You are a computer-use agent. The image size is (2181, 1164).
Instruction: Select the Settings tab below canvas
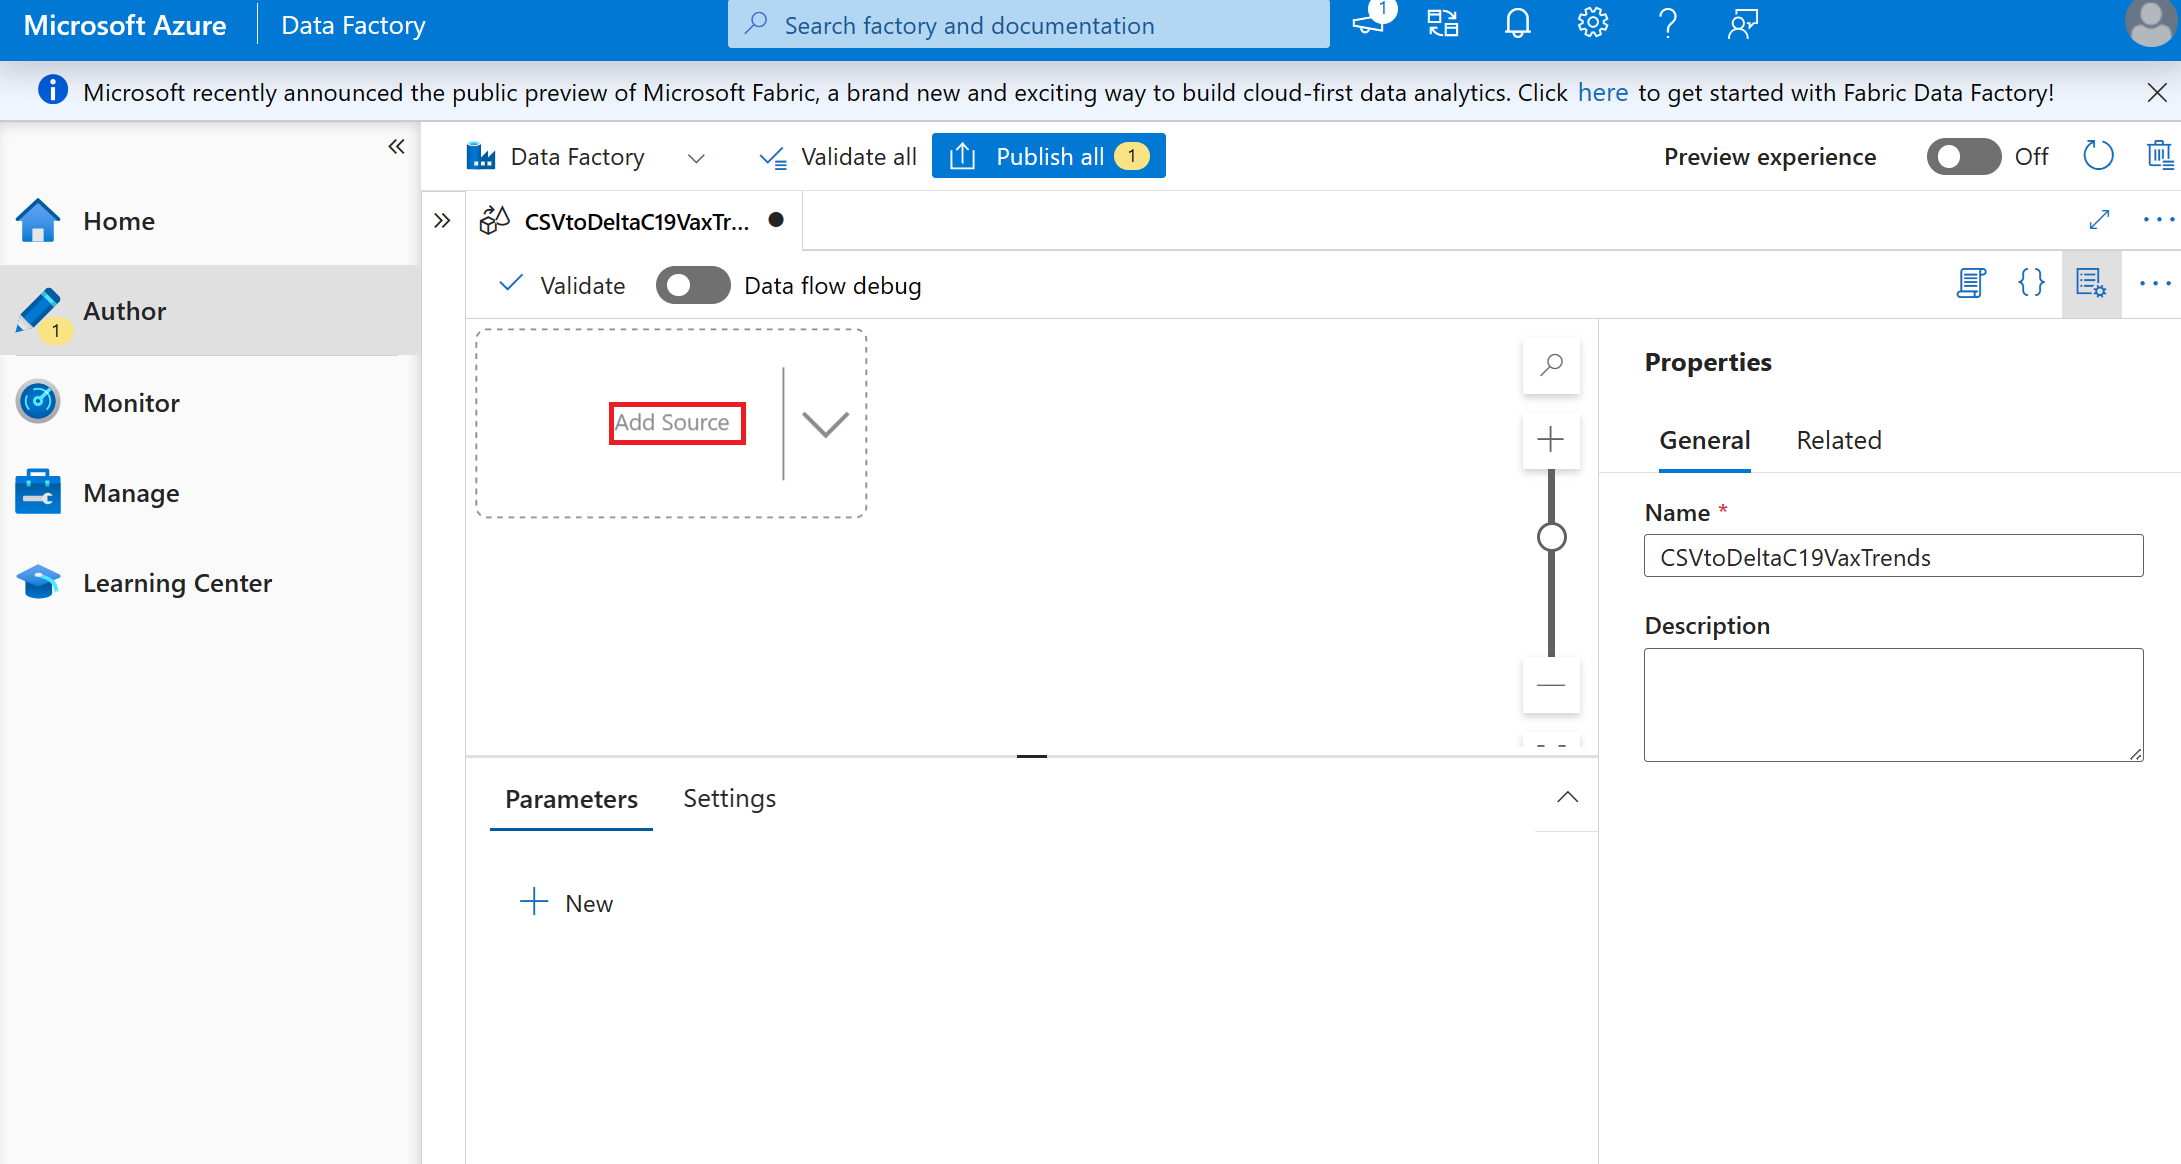727,798
